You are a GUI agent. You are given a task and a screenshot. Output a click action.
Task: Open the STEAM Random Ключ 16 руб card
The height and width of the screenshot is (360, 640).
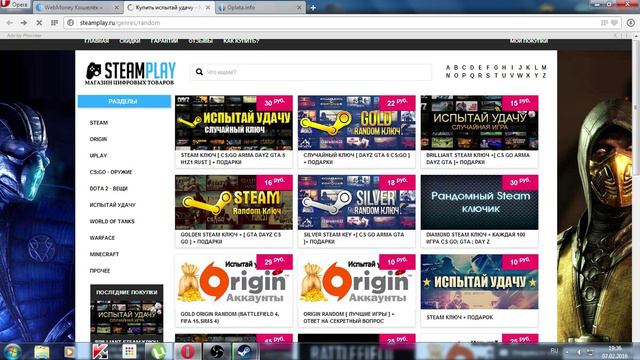234,211
